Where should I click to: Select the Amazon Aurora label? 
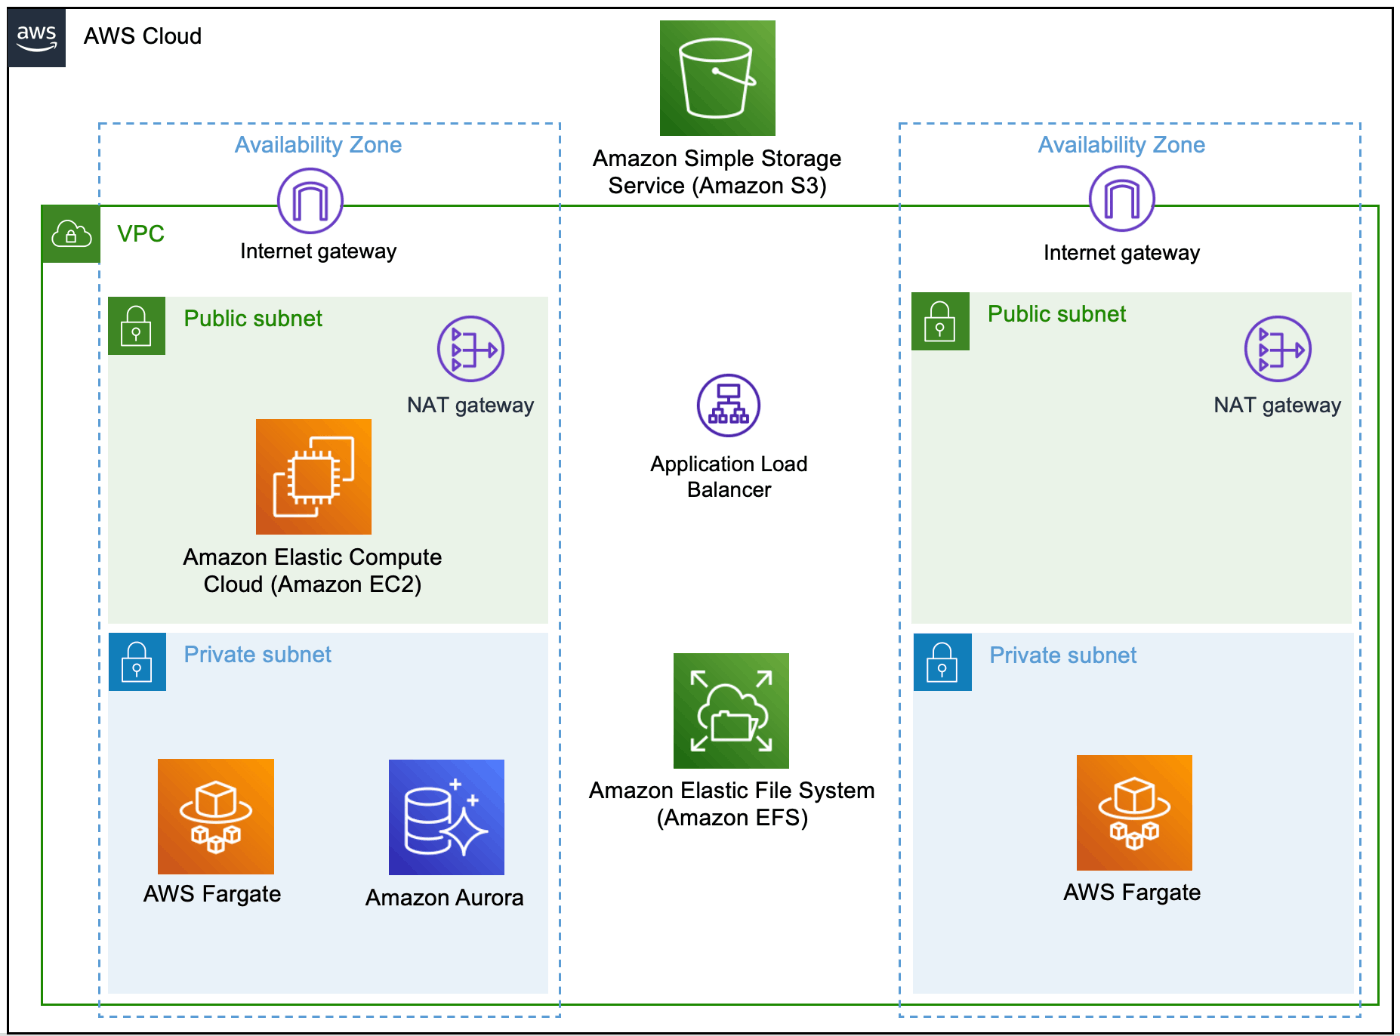(x=444, y=897)
